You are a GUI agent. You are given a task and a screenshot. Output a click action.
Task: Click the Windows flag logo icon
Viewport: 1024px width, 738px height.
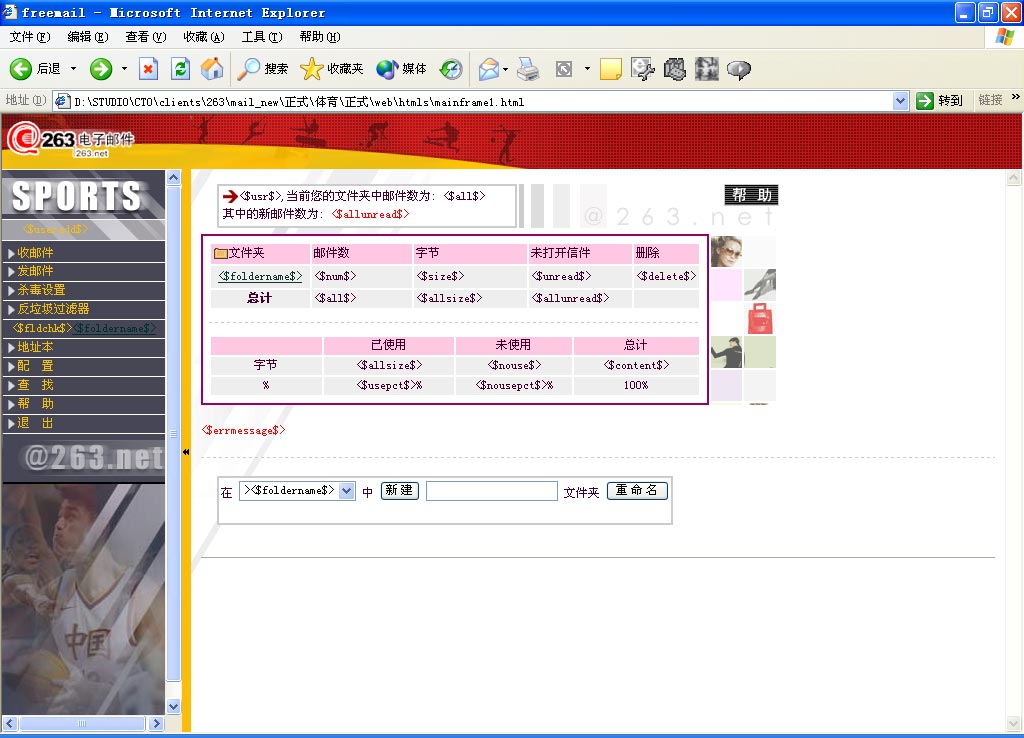tap(1004, 37)
